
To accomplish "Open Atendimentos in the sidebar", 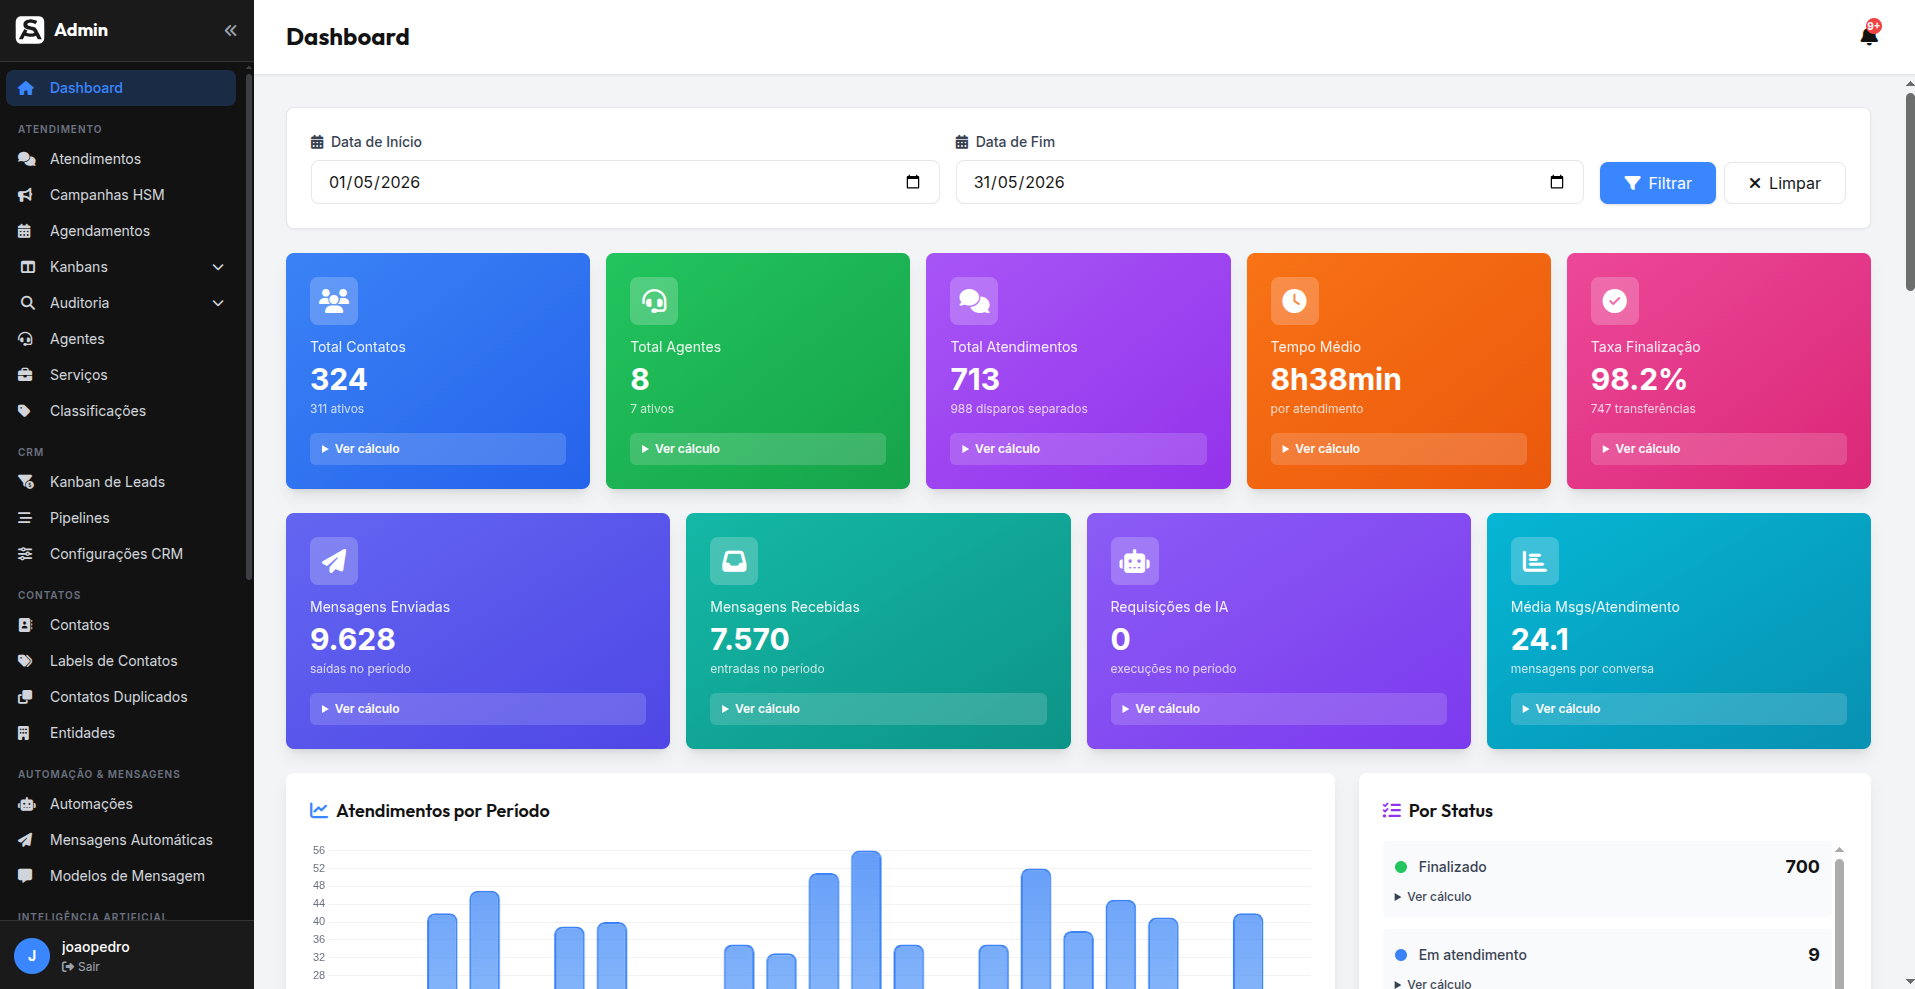I will coord(121,159).
